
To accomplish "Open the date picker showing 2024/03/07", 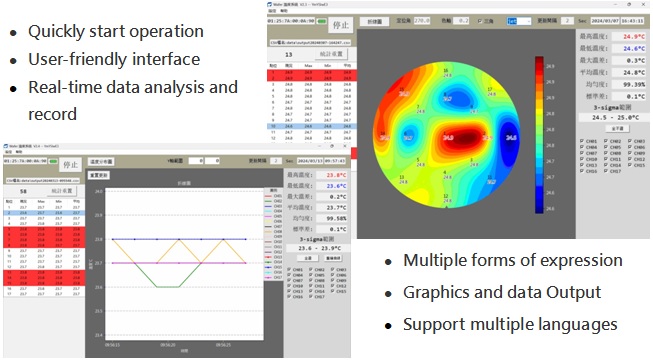I will click(x=605, y=20).
